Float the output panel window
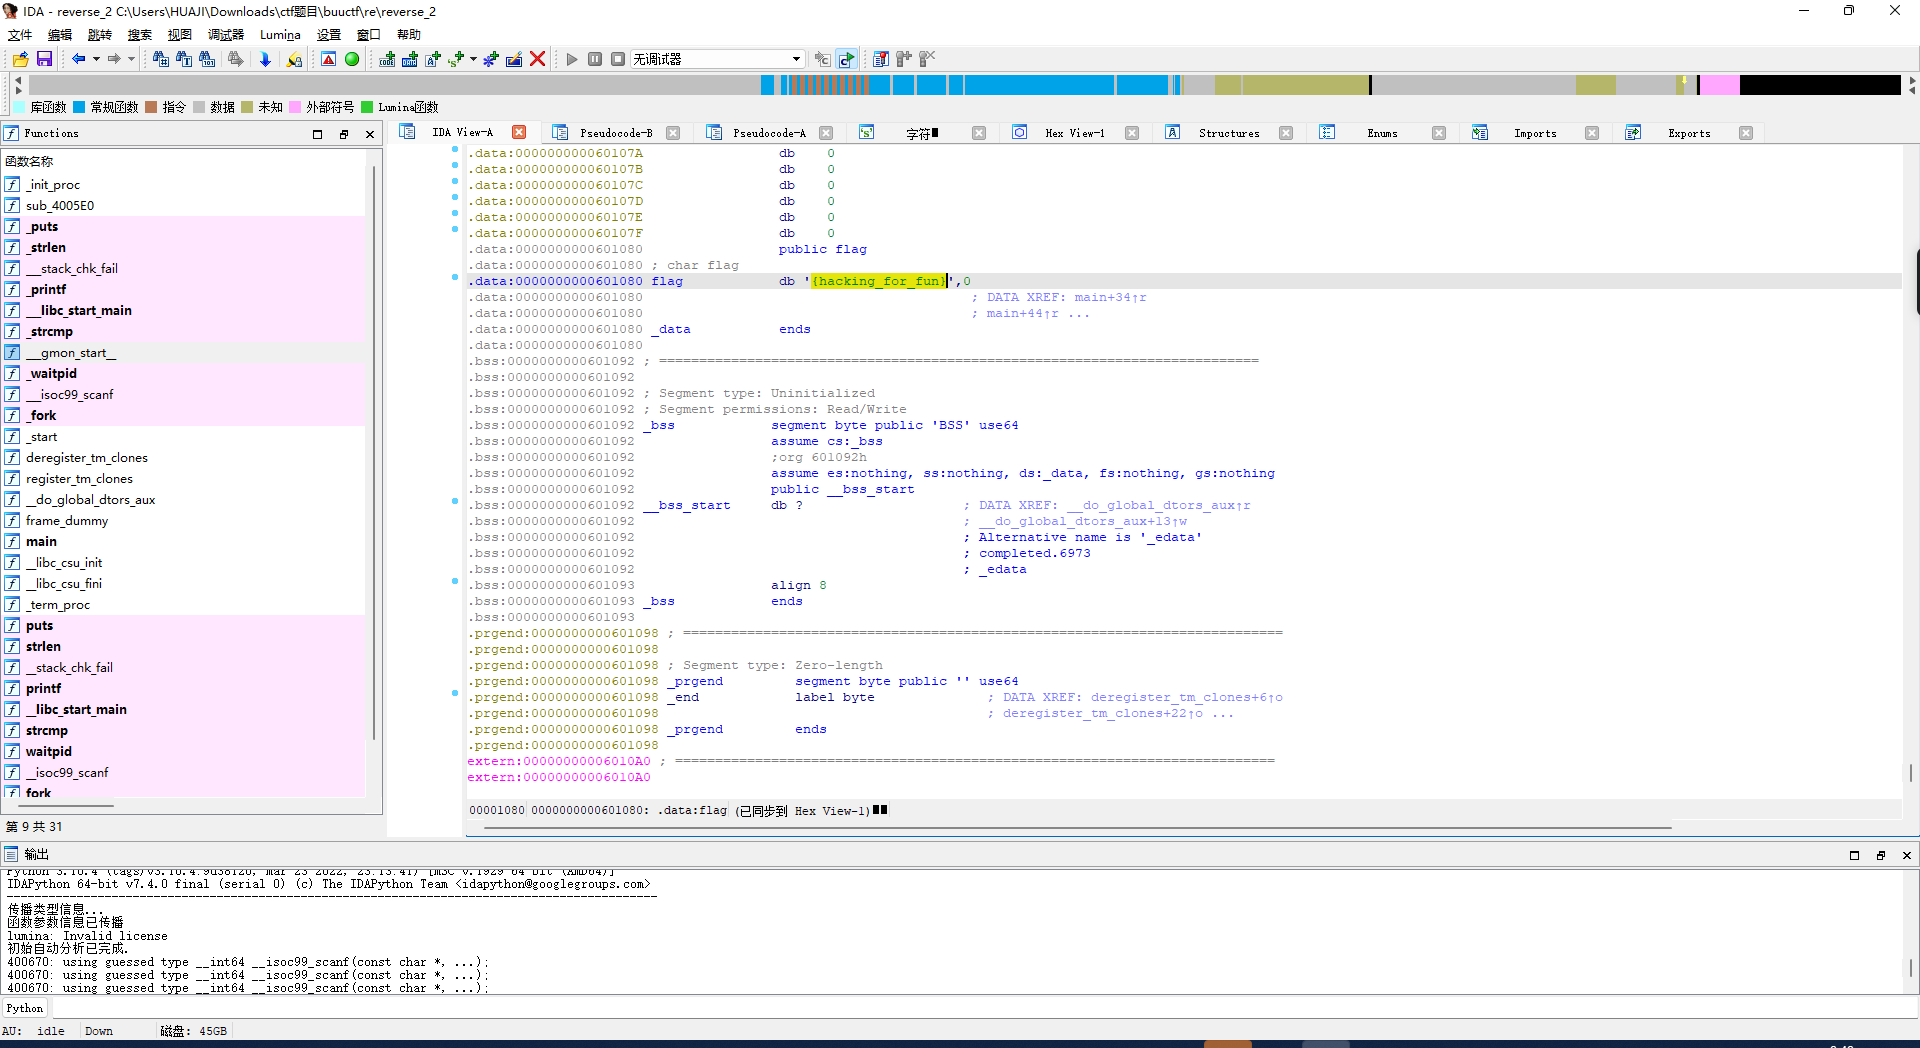Screen dimensions: 1920x1048 coord(1881,855)
